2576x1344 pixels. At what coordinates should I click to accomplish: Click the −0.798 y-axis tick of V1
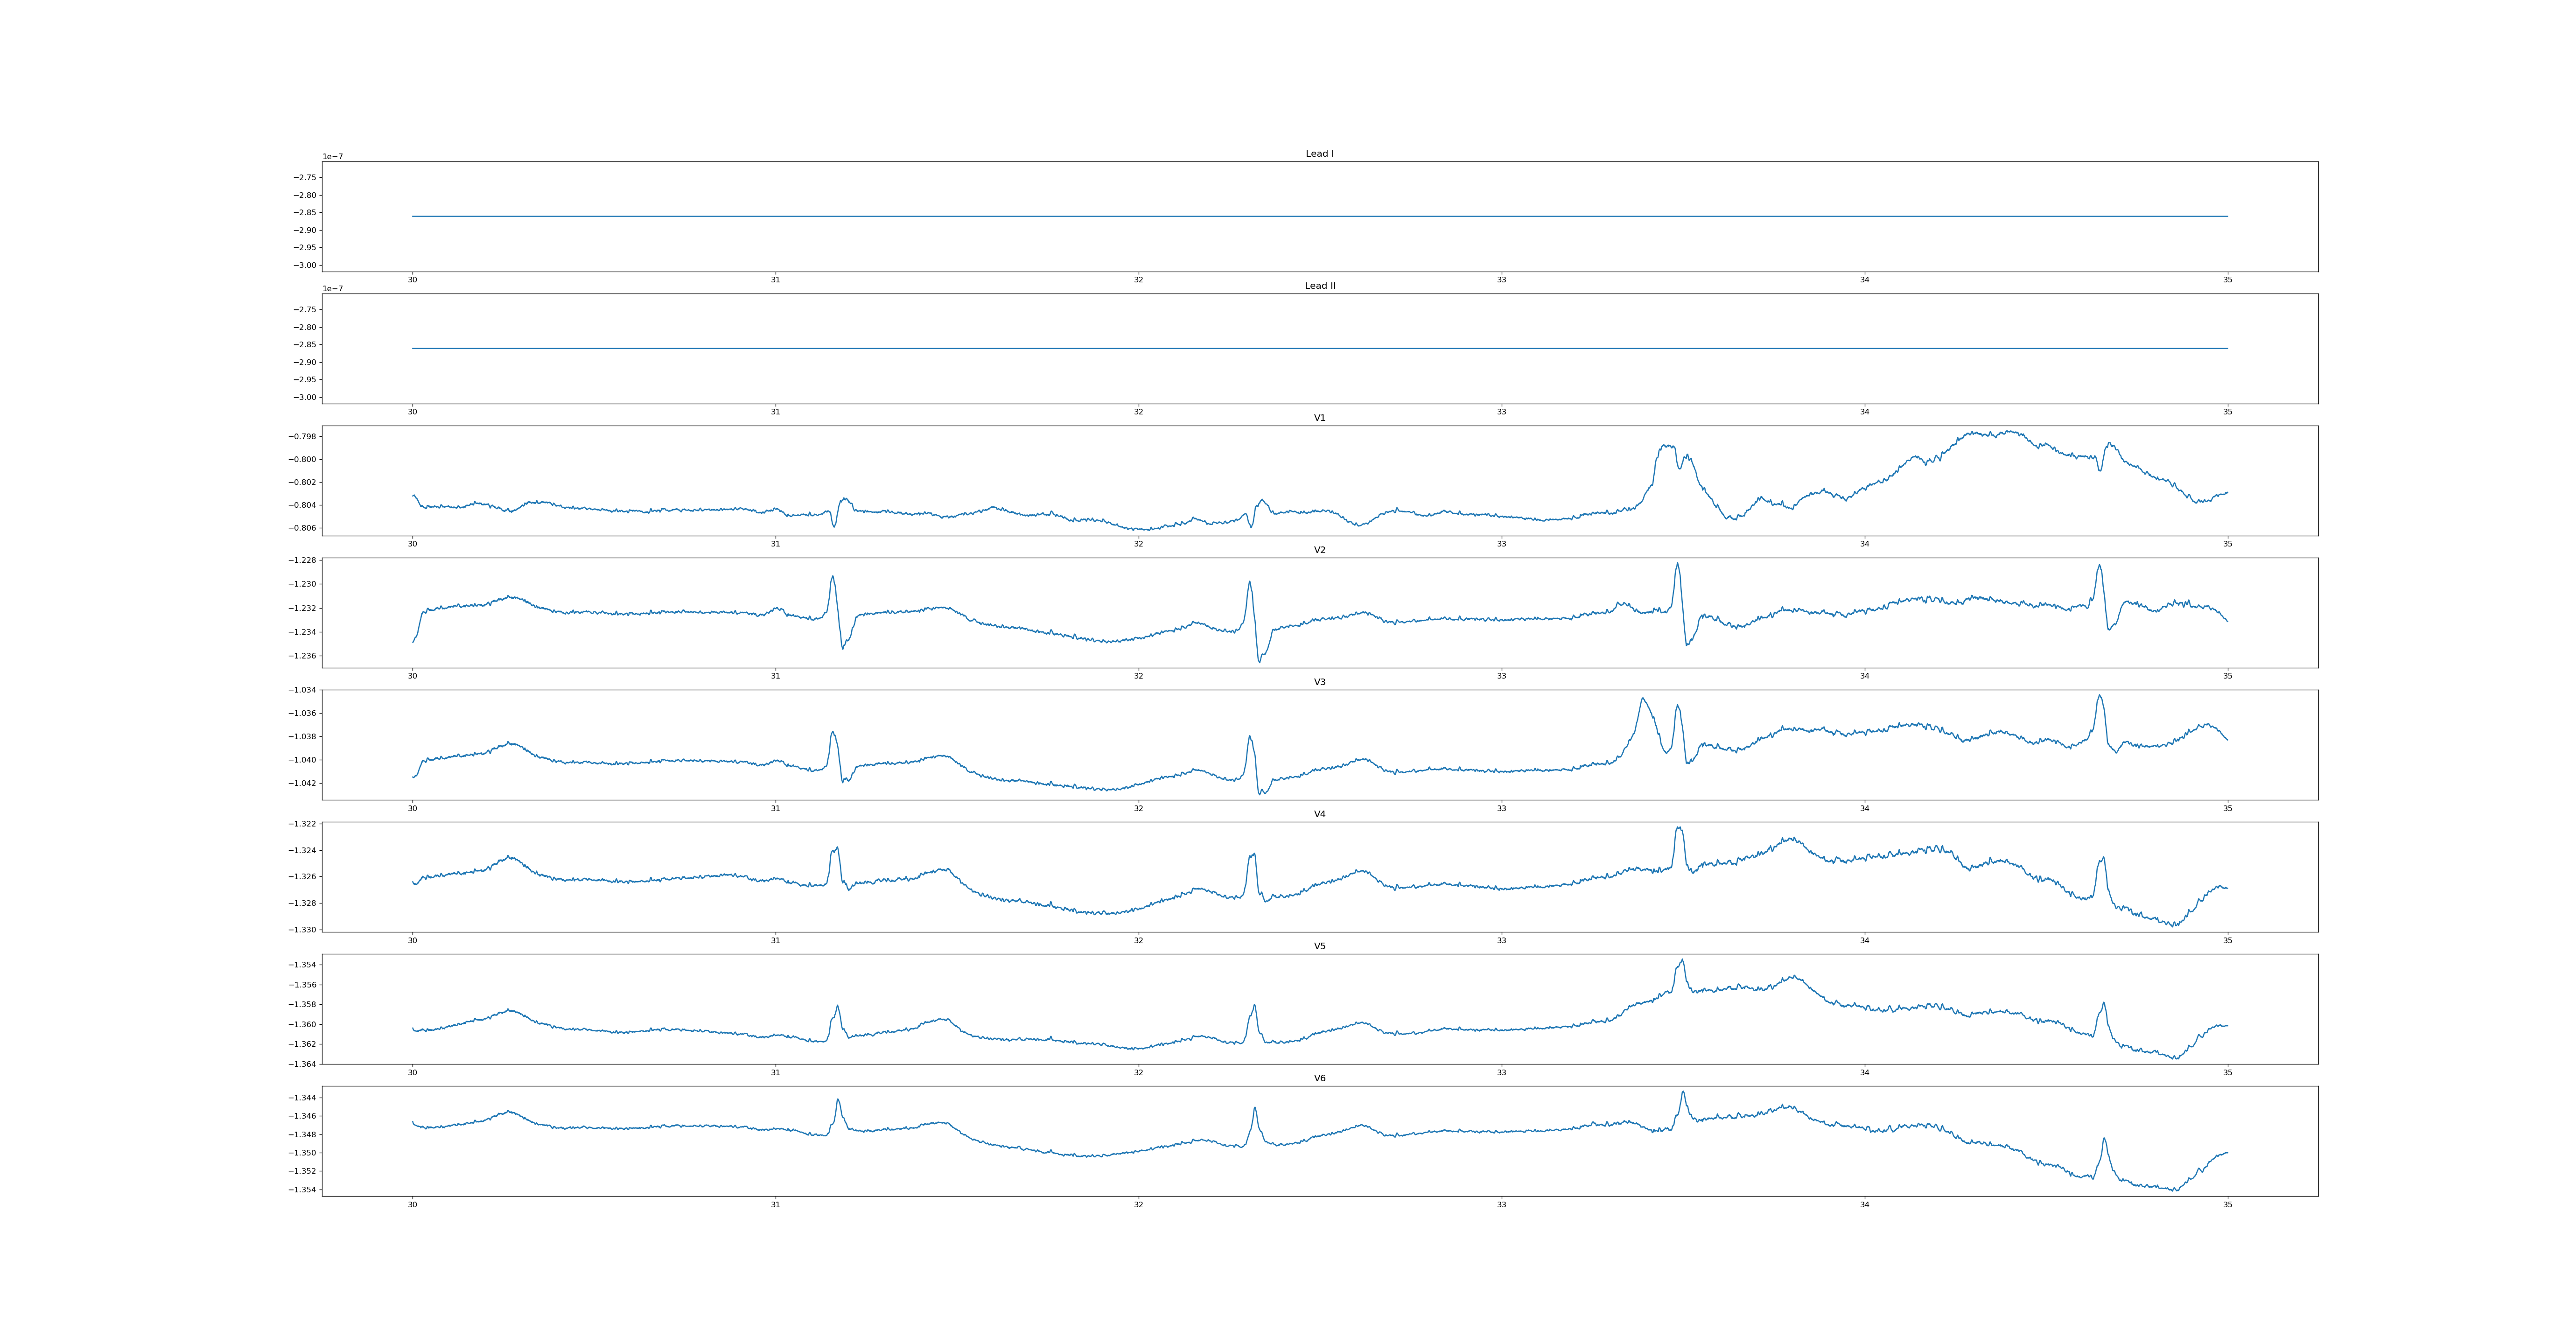[x=302, y=437]
